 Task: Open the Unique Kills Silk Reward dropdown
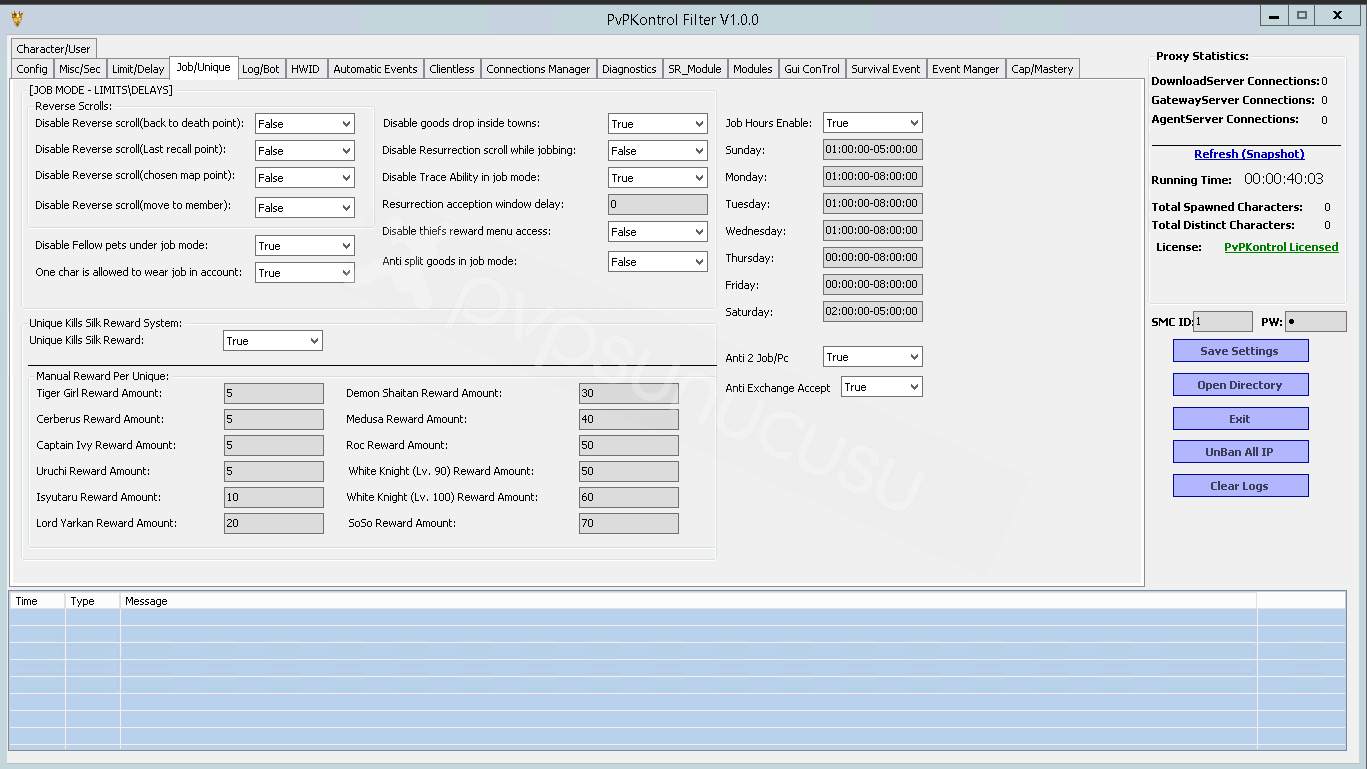click(x=273, y=341)
